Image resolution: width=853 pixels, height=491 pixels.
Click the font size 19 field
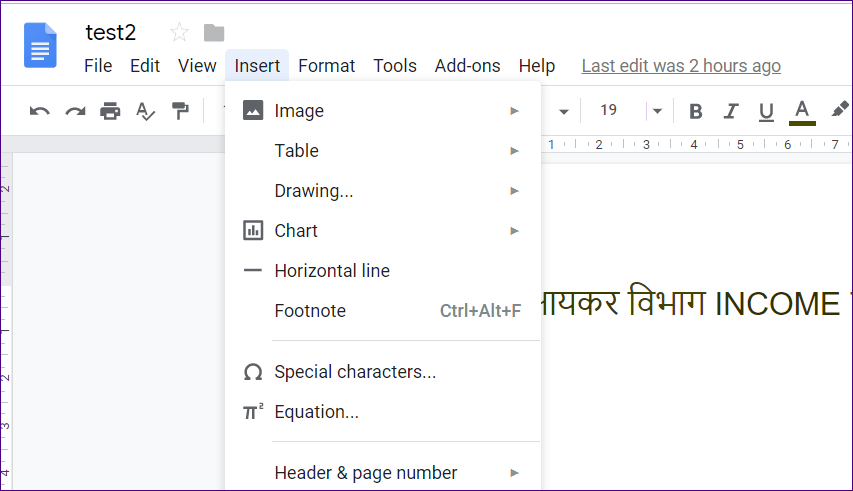coord(609,110)
